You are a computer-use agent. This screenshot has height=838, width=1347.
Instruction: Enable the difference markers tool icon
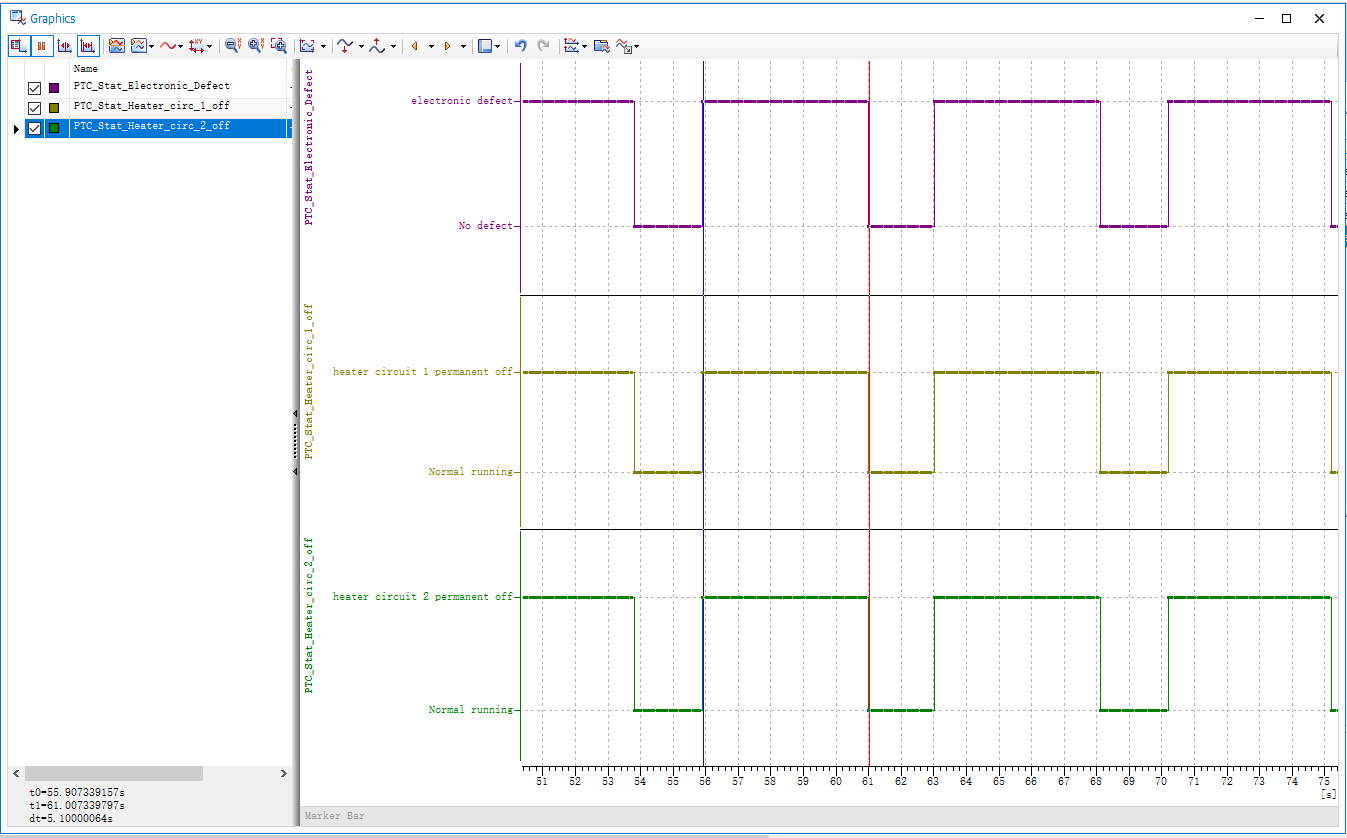[88, 45]
